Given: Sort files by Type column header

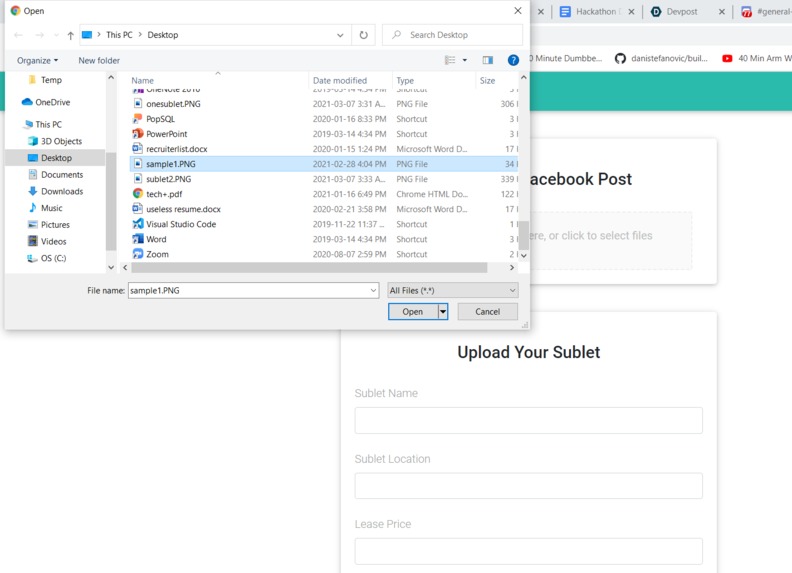Looking at the screenshot, I should tap(405, 80).
